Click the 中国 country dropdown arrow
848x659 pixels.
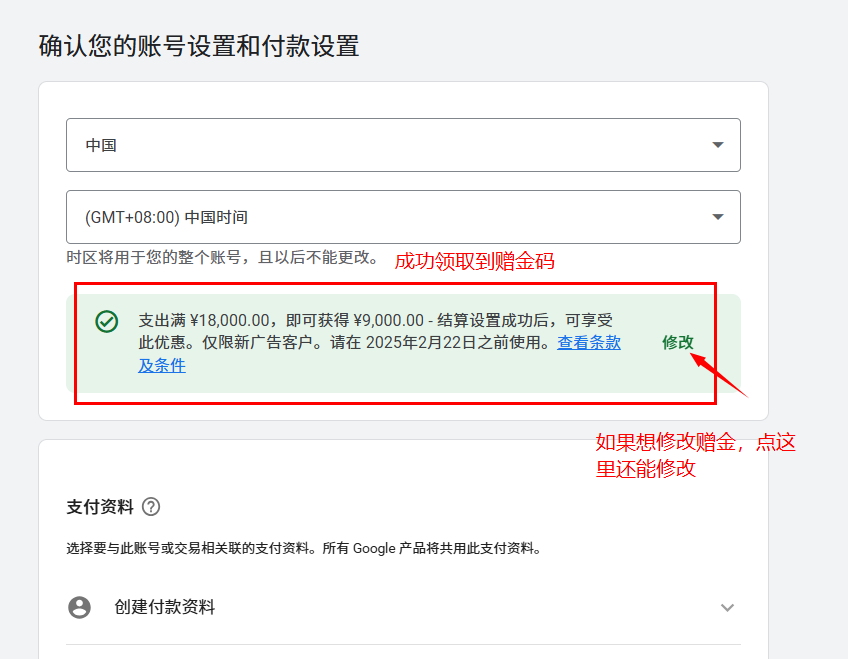[x=717, y=145]
